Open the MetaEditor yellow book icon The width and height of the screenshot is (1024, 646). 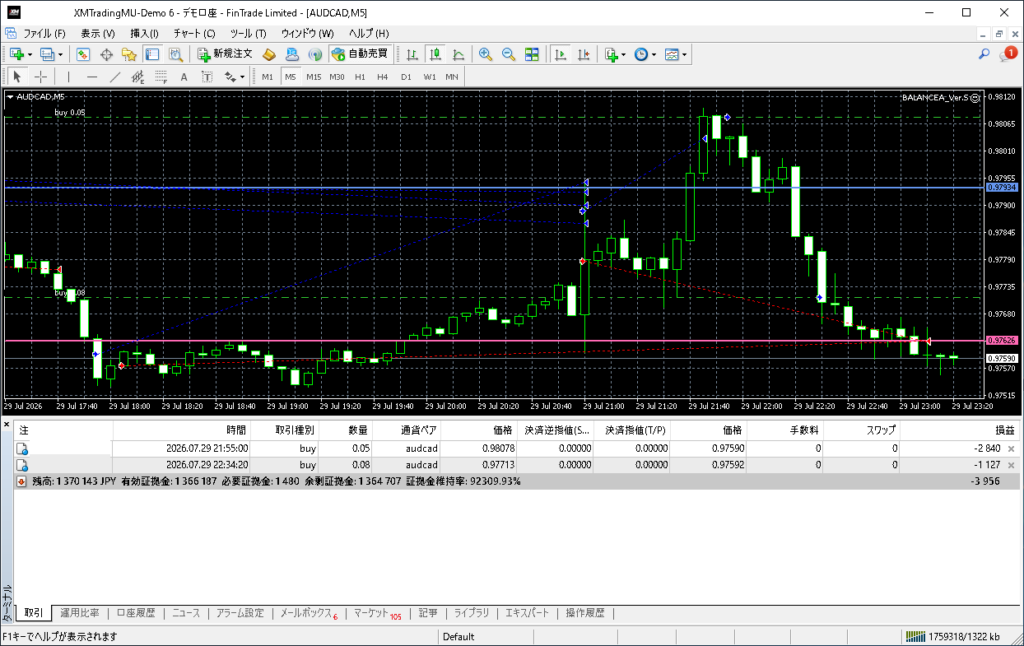268,54
